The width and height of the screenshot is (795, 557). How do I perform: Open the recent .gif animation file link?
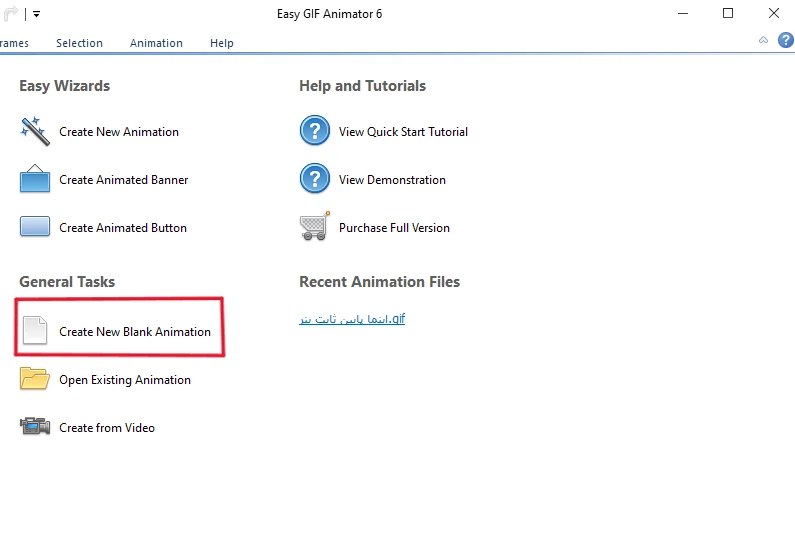point(352,319)
